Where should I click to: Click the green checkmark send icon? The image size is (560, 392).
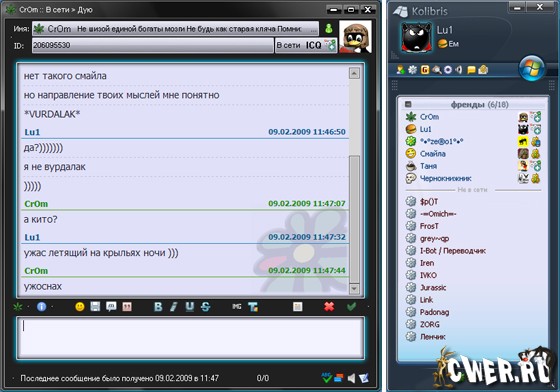(351, 306)
